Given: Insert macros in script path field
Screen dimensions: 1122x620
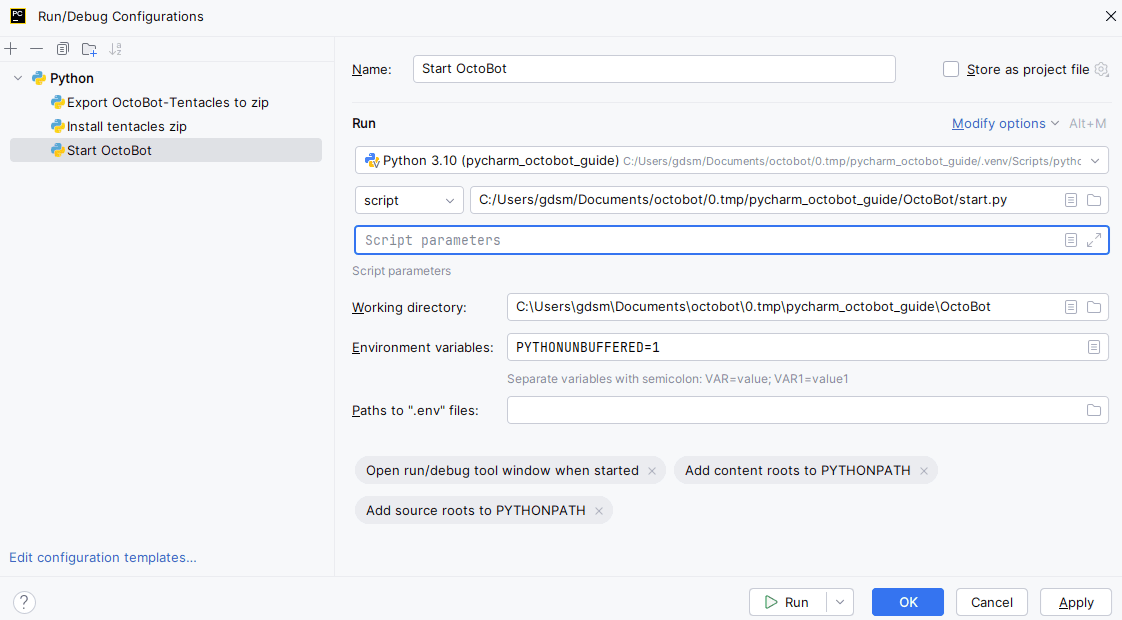Looking at the screenshot, I should (x=1070, y=200).
